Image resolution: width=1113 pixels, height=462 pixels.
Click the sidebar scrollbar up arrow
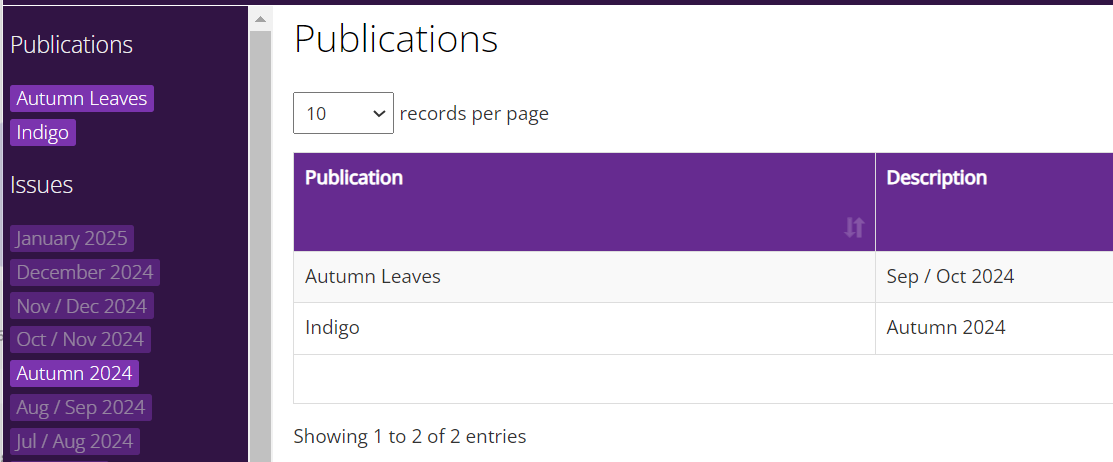click(x=260, y=19)
